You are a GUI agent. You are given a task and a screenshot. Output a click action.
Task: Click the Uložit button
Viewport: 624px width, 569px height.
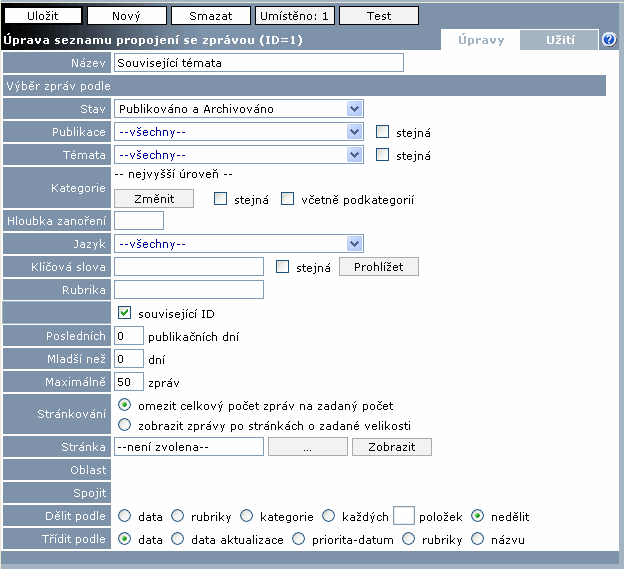tap(42, 16)
